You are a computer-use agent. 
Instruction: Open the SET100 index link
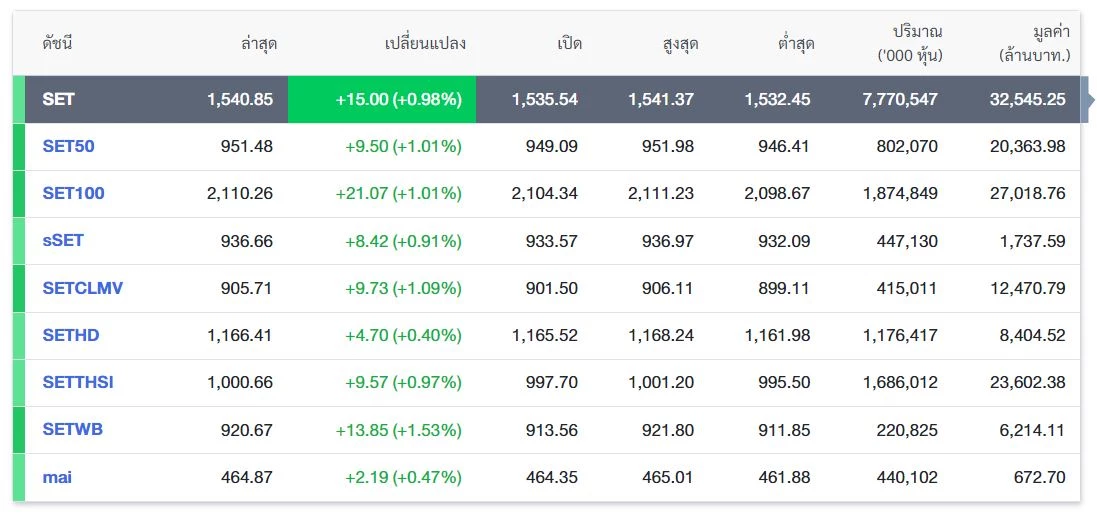pyautogui.click(x=73, y=193)
